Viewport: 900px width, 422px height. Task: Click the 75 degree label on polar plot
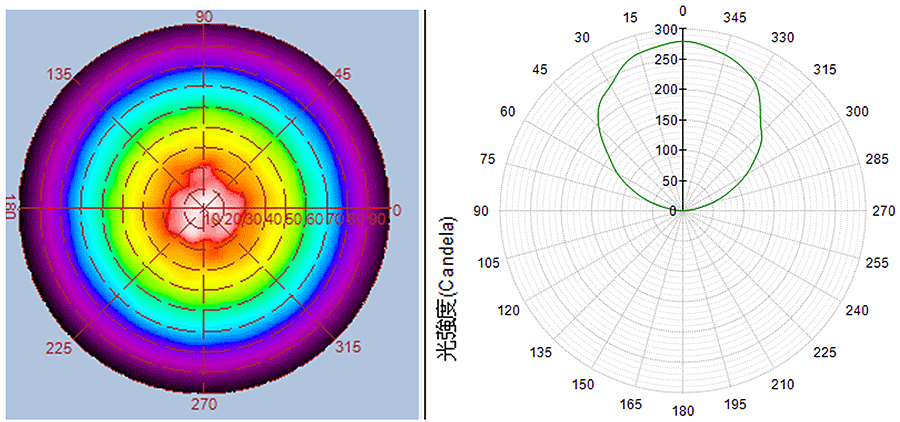click(488, 159)
